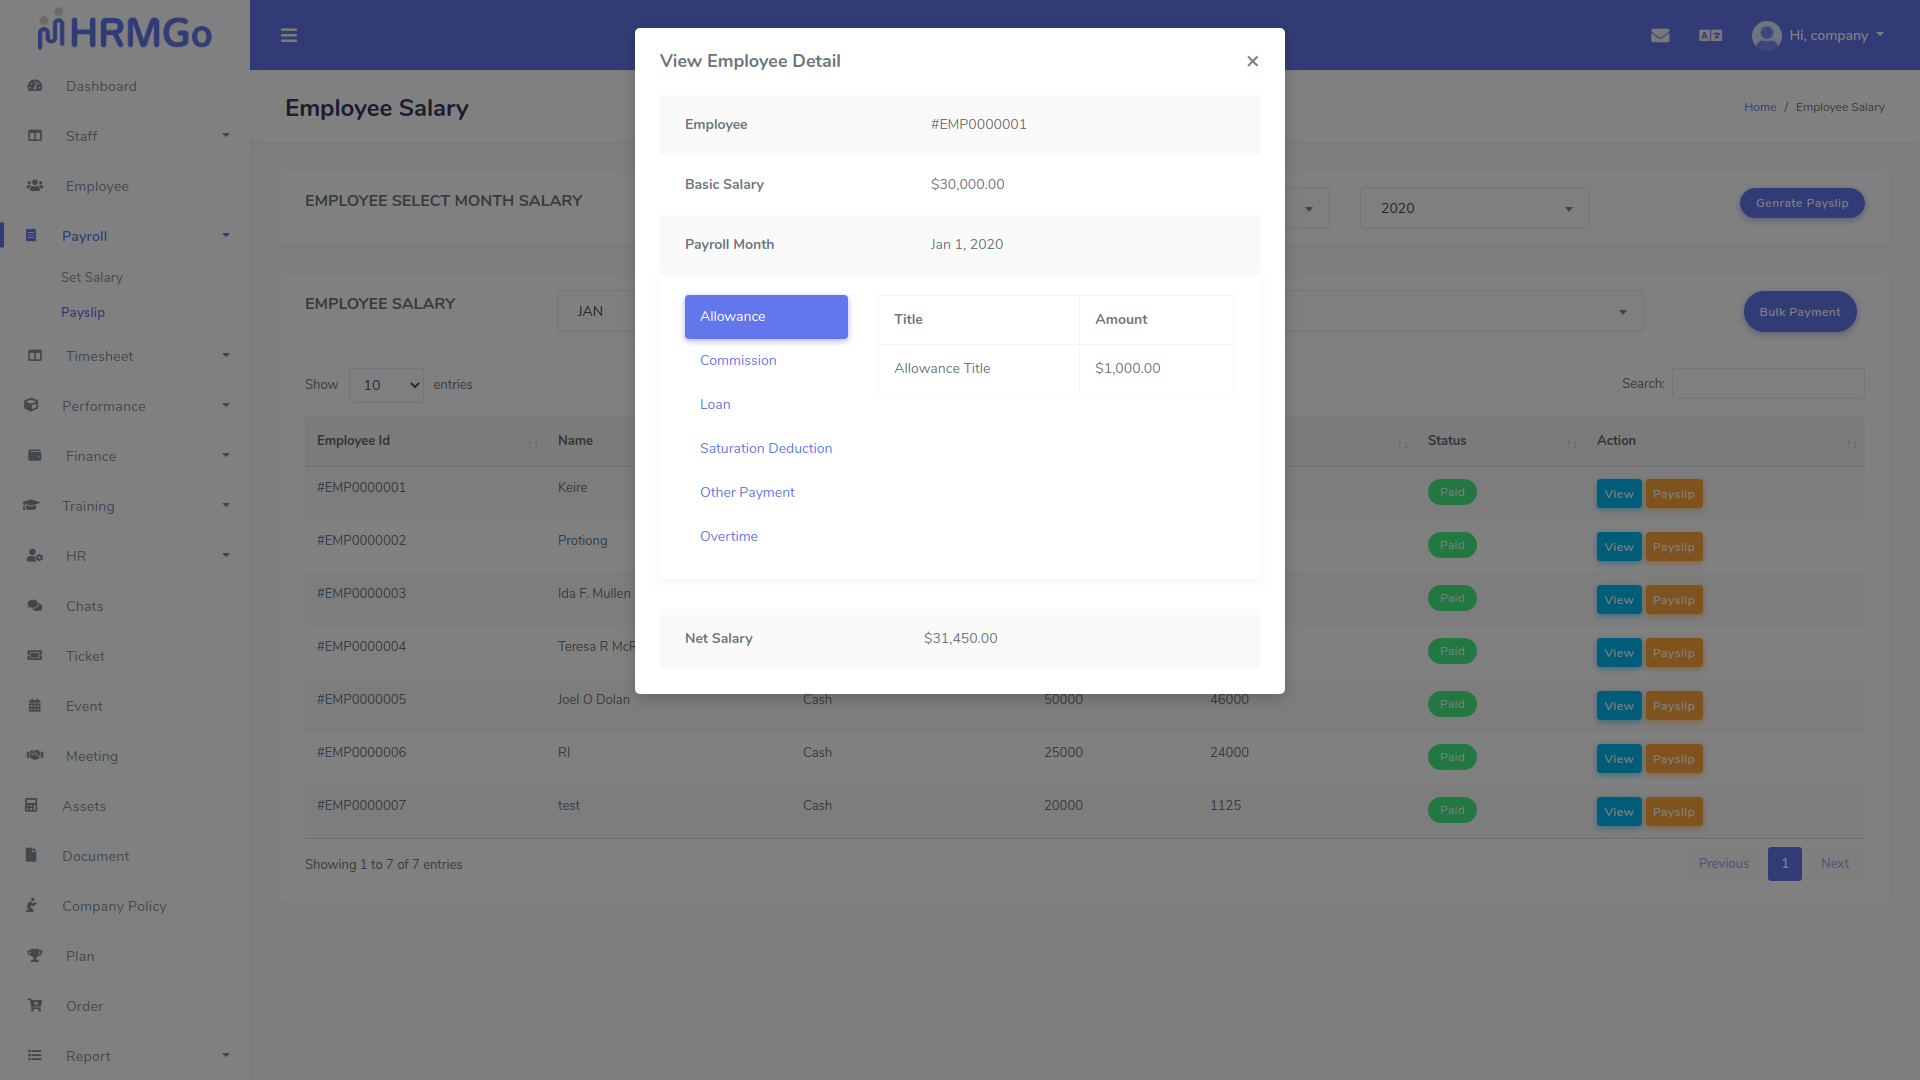Expand the Timesheet menu arrow
1920x1080 pixels.
(226, 355)
